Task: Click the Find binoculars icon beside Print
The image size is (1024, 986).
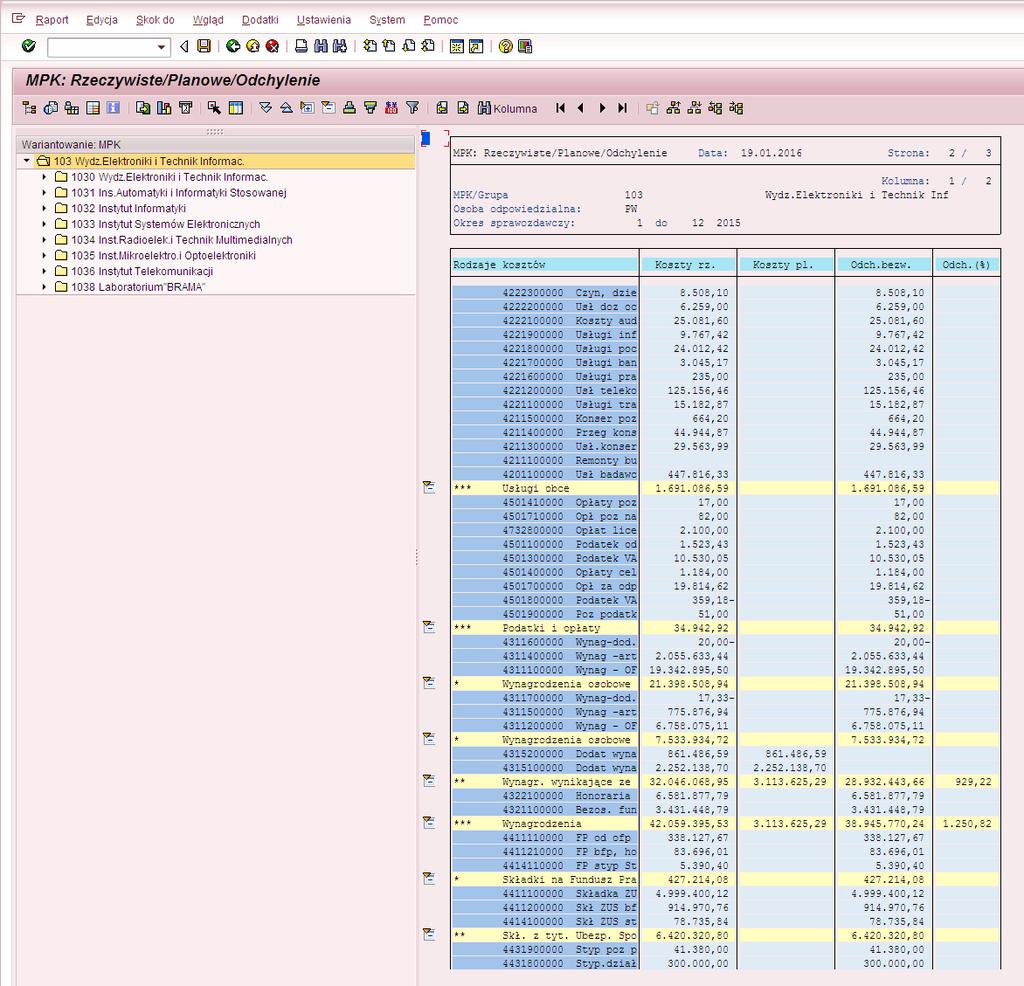Action: pos(321,46)
